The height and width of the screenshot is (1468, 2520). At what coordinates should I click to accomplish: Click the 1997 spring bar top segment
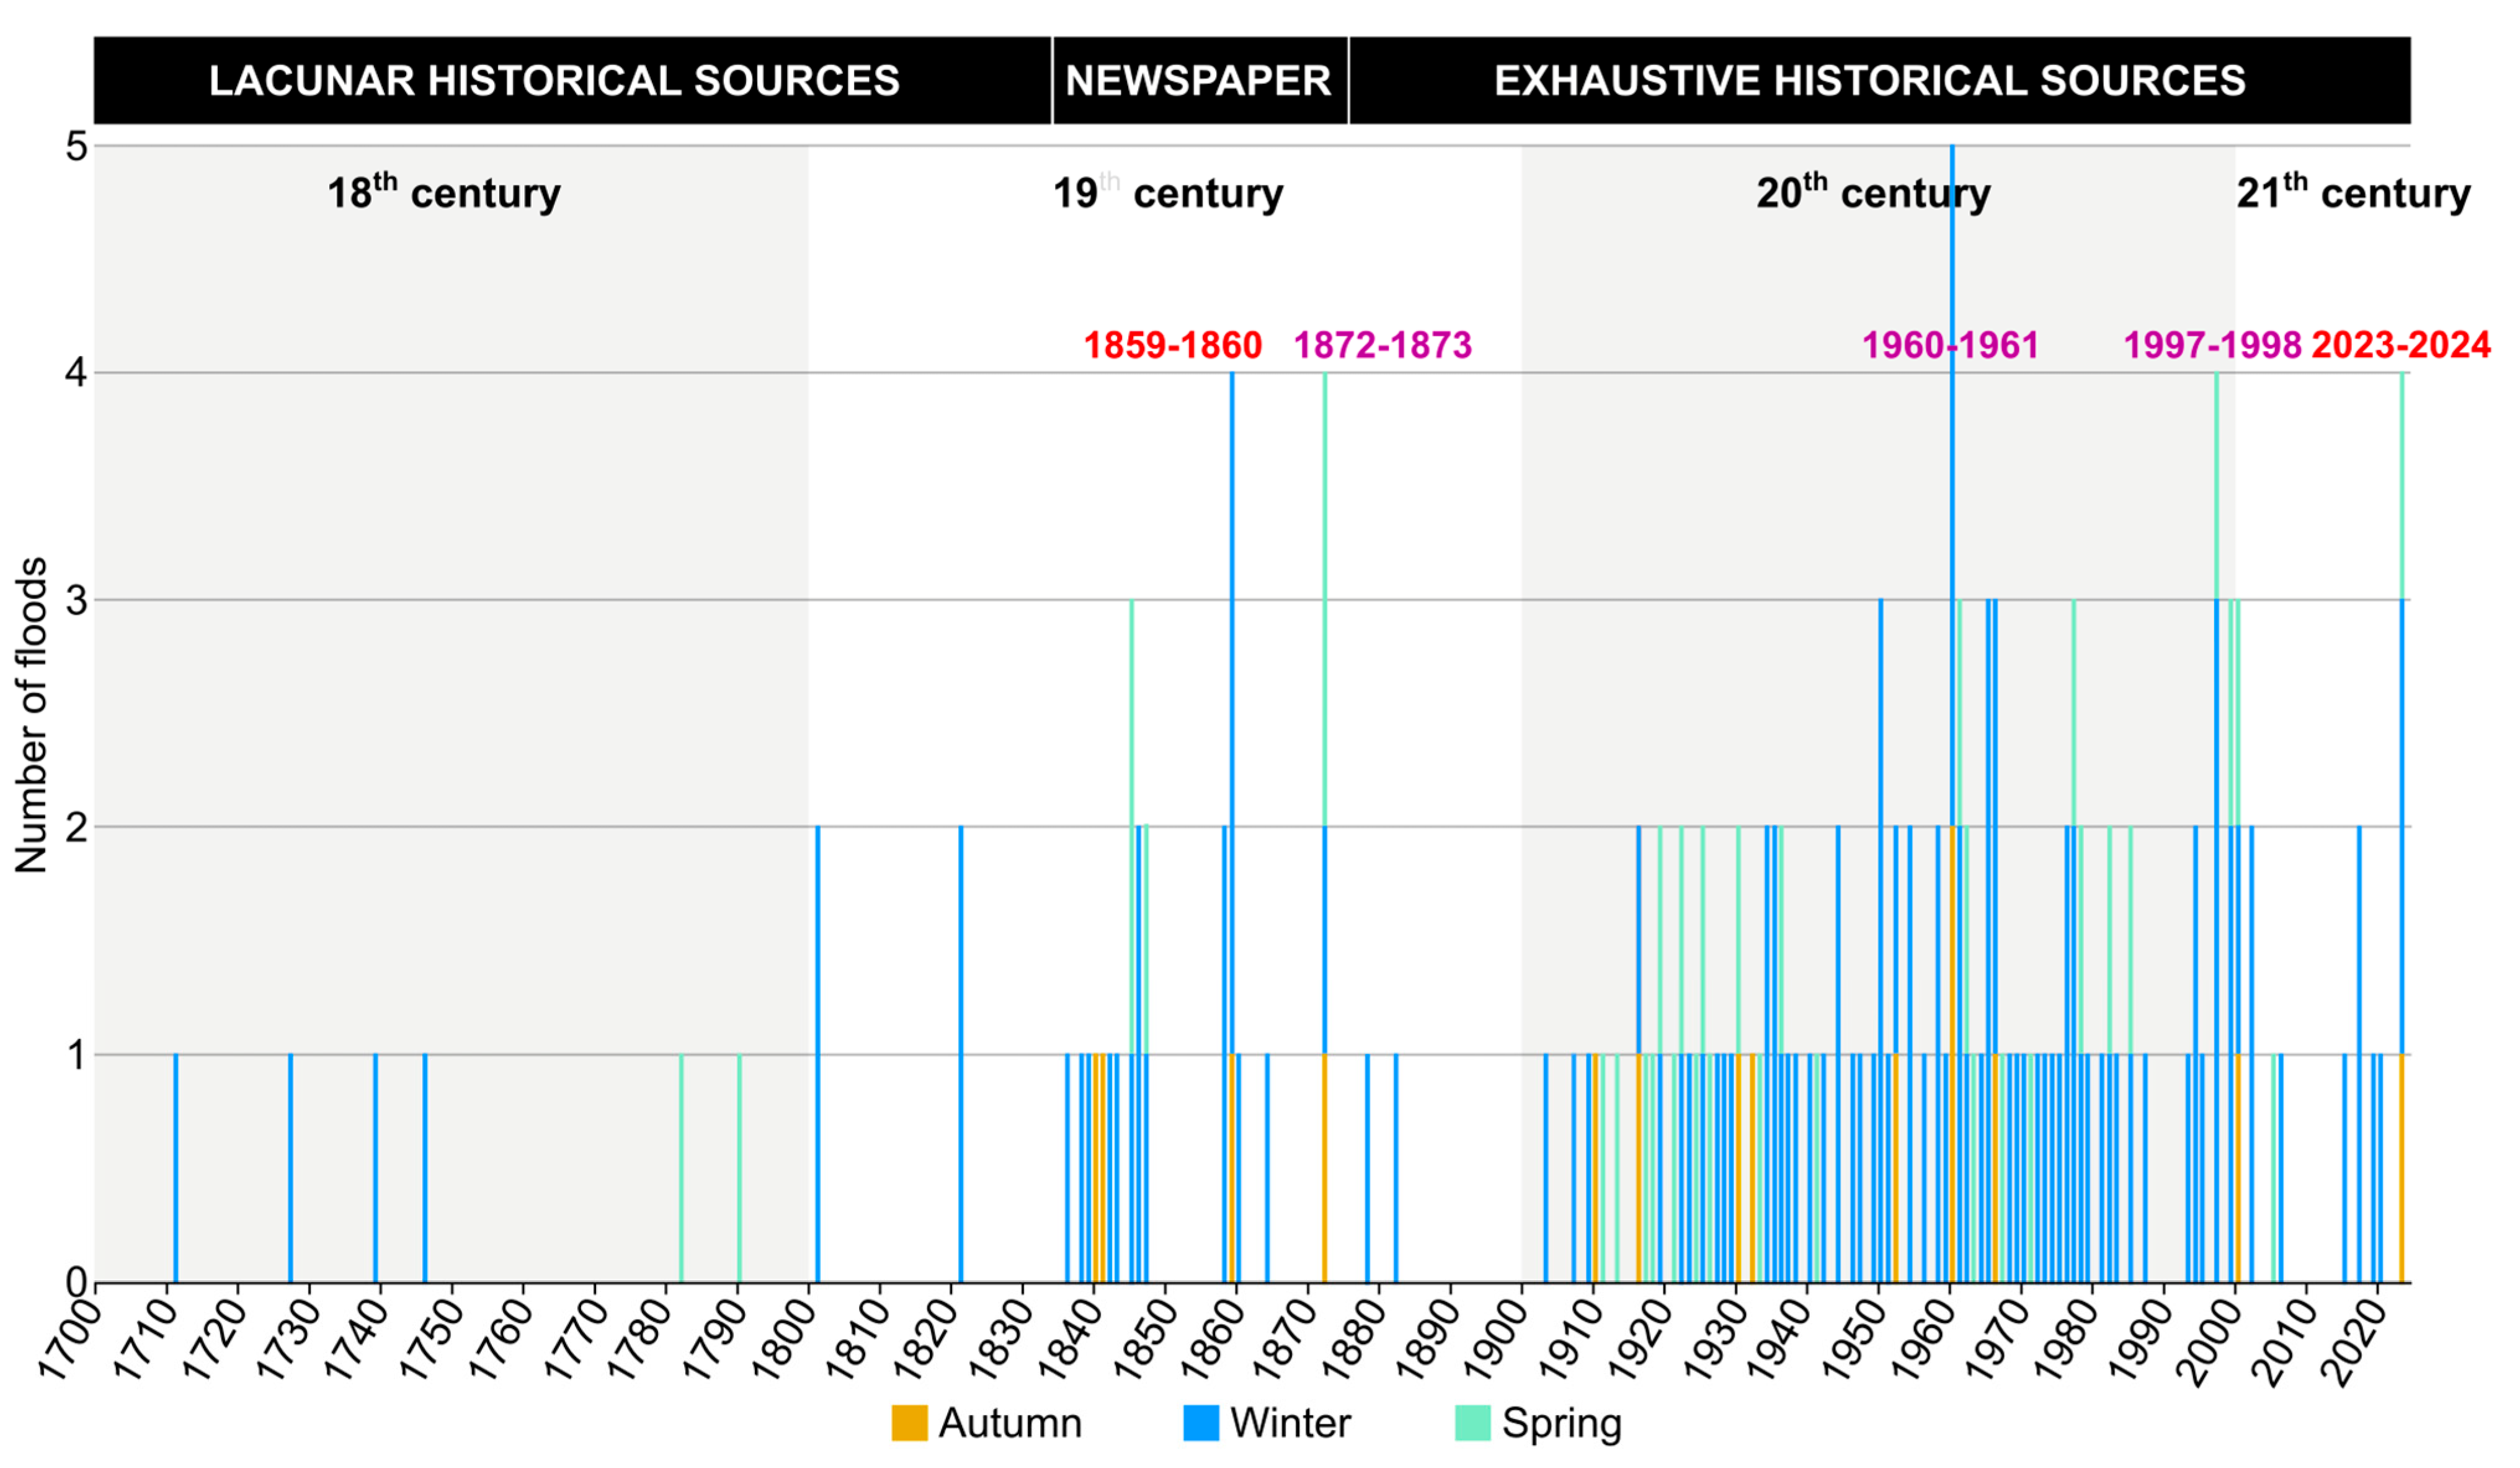(2216, 486)
